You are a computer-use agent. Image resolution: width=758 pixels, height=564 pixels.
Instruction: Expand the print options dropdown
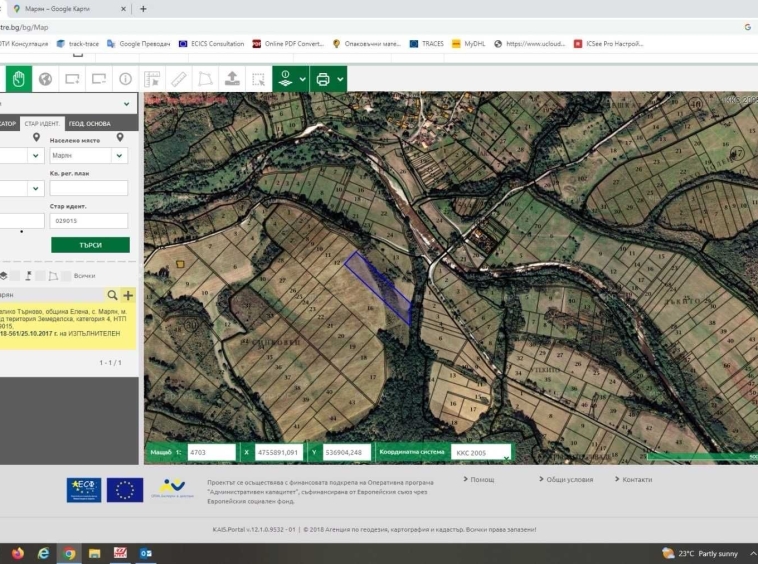pyautogui.click(x=340, y=79)
